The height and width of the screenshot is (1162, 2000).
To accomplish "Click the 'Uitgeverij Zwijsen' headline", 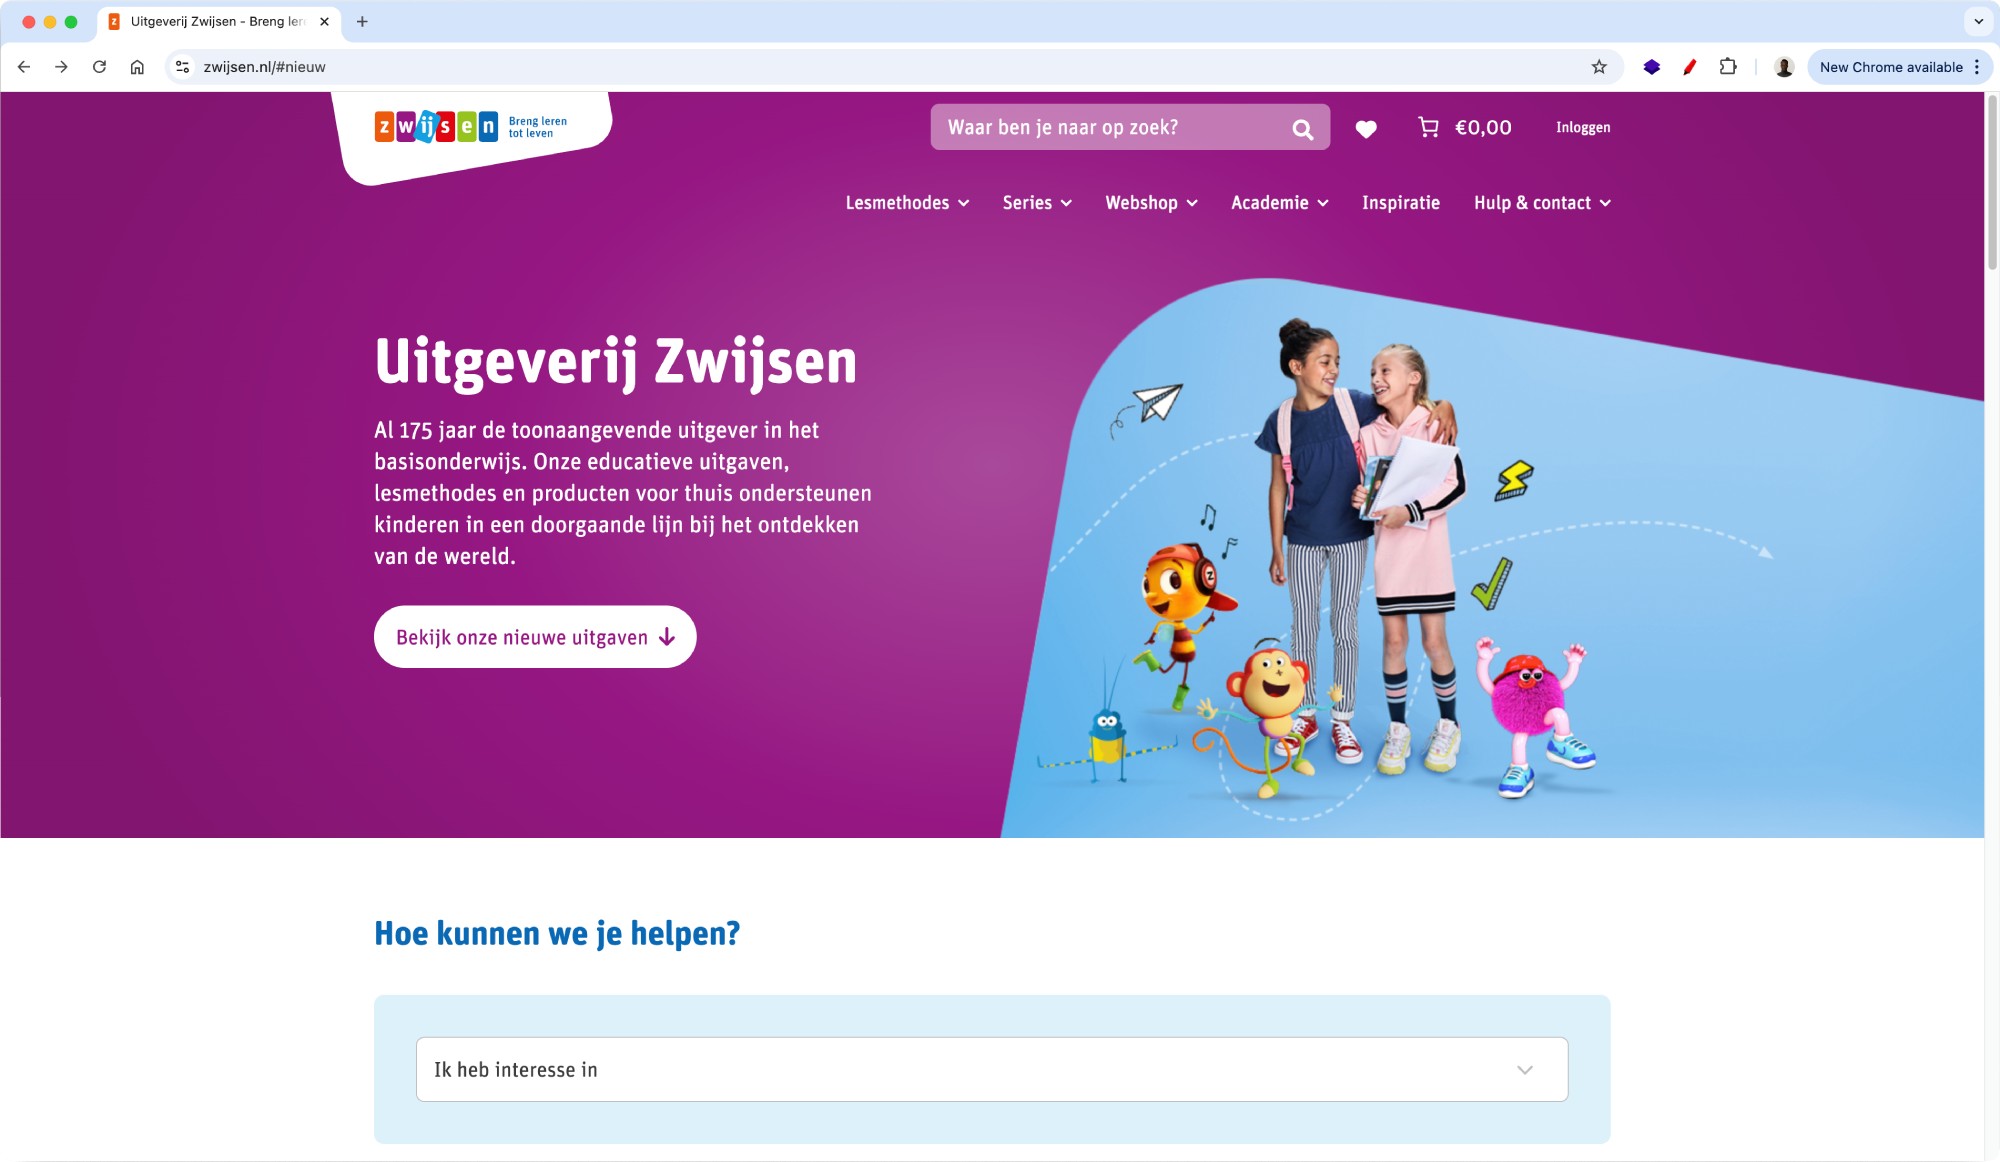I will [x=616, y=361].
